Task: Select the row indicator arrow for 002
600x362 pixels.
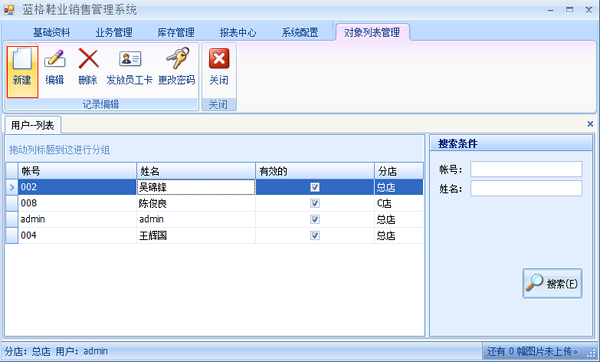Action: 12,187
